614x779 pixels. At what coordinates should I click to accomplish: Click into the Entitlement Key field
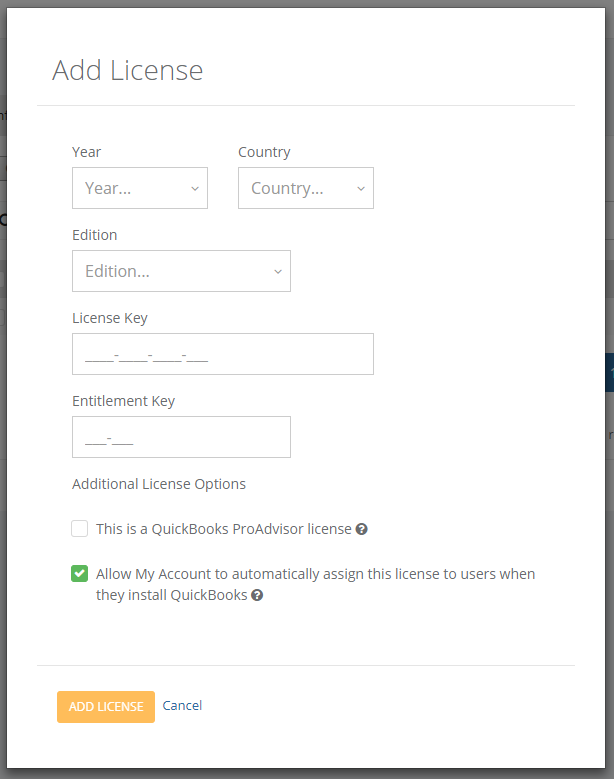[181, 437]
